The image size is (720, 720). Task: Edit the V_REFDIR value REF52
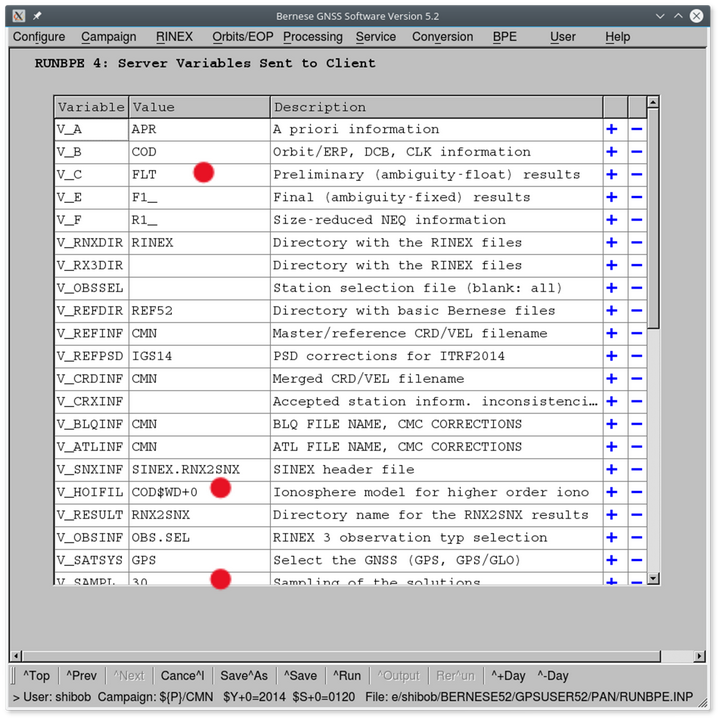(199, 311)
